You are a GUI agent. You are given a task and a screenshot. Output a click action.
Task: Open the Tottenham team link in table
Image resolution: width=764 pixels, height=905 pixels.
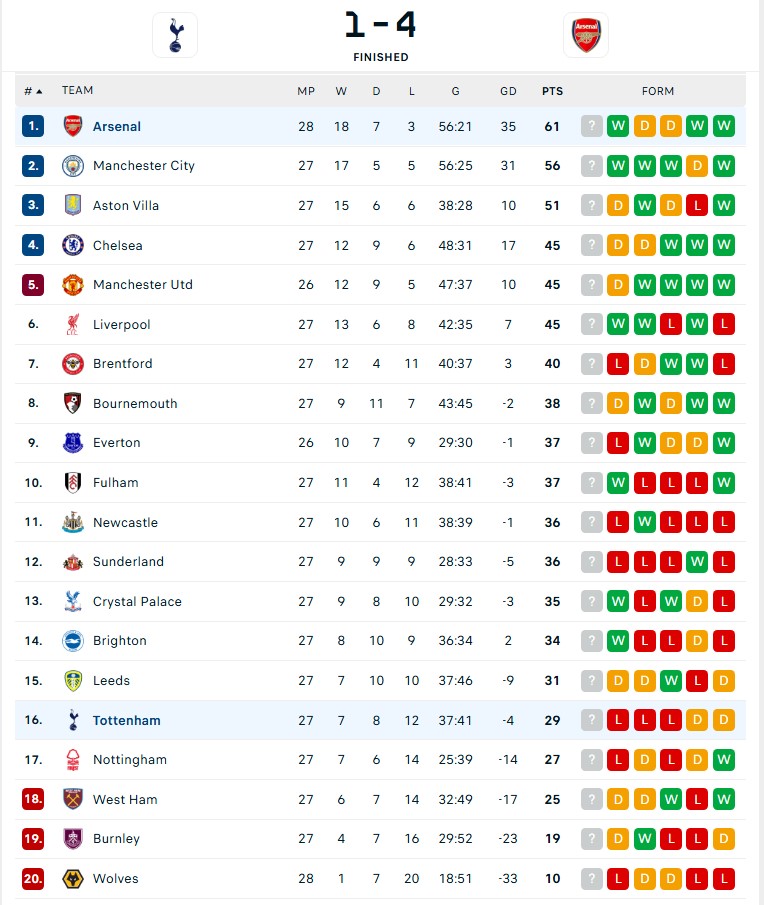point(126,720)
